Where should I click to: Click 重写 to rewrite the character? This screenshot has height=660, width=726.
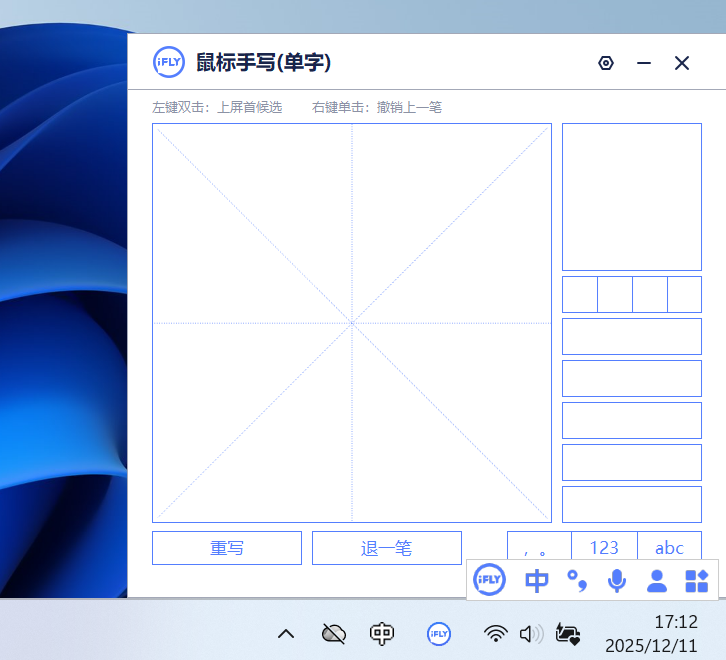(227, 548)
